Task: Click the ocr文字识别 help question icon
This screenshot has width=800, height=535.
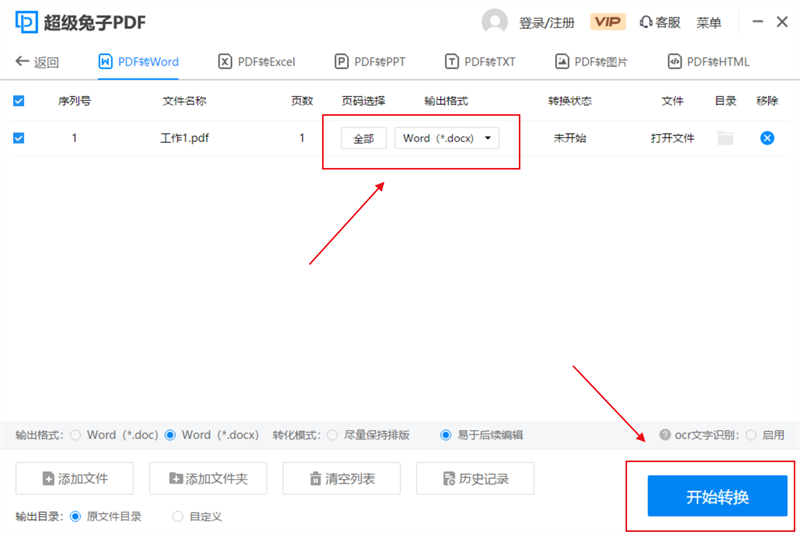Action: 665,435
